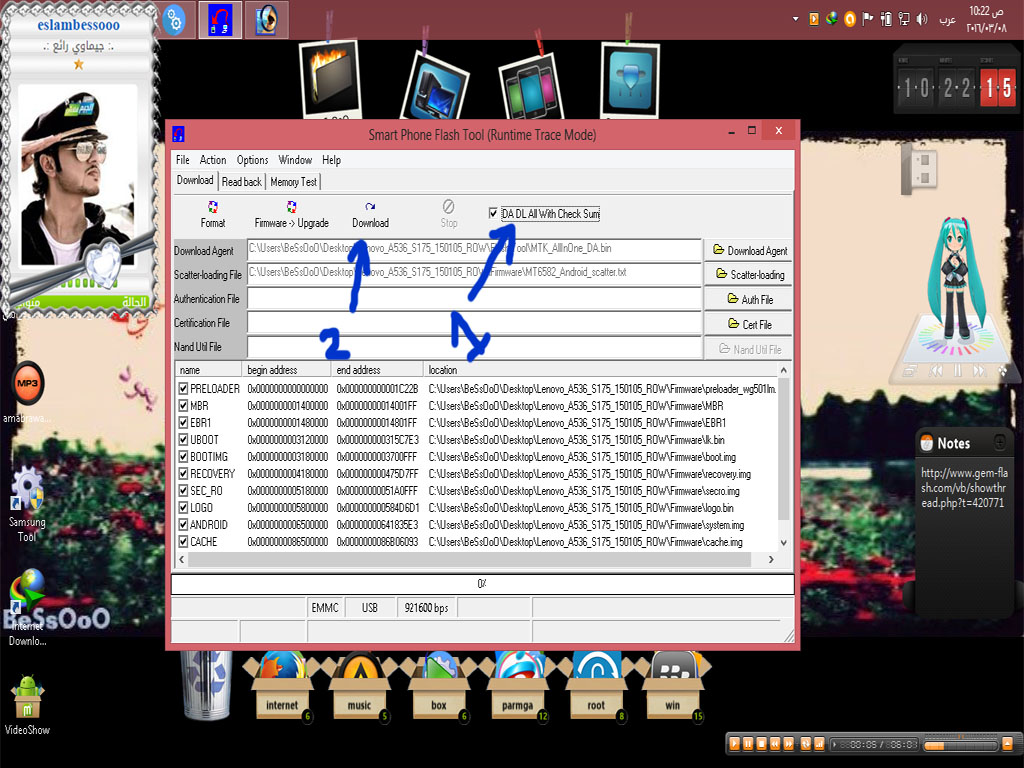
Task: Click the 'name' column header
Action: [x=208, y=370]
